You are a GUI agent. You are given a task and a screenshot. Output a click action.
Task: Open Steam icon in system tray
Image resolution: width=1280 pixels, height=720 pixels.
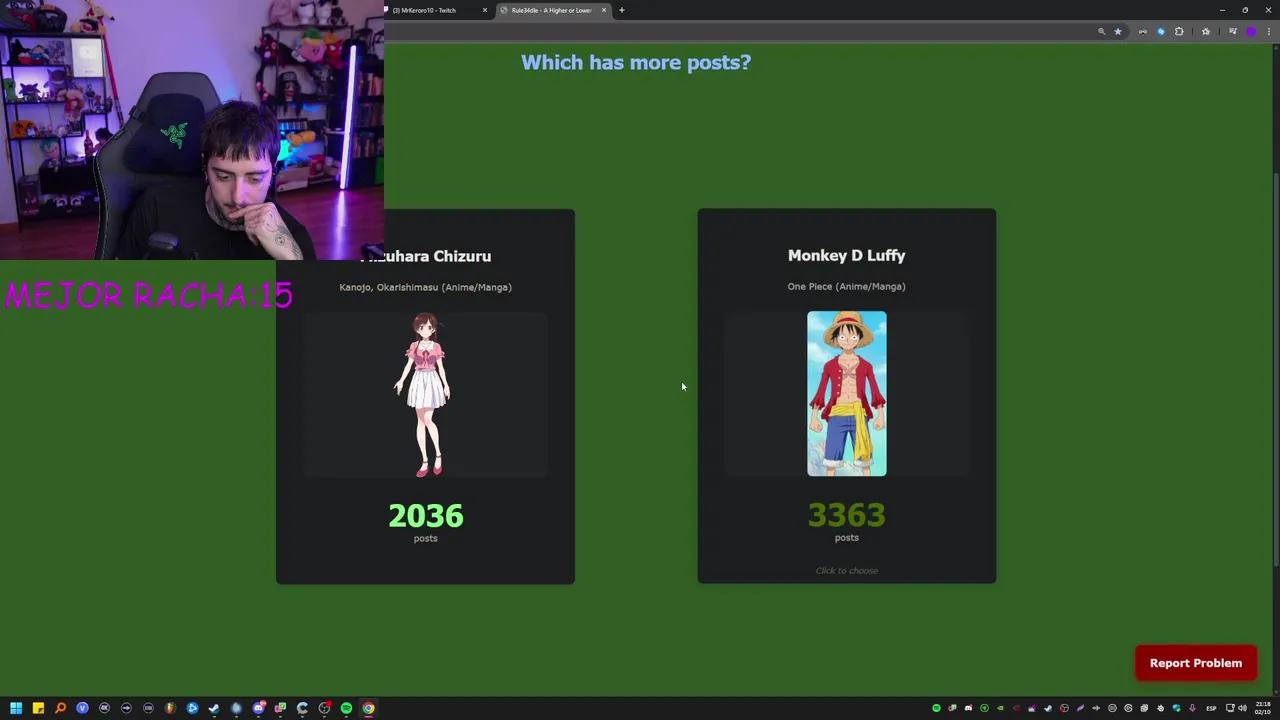(1048, 708)
